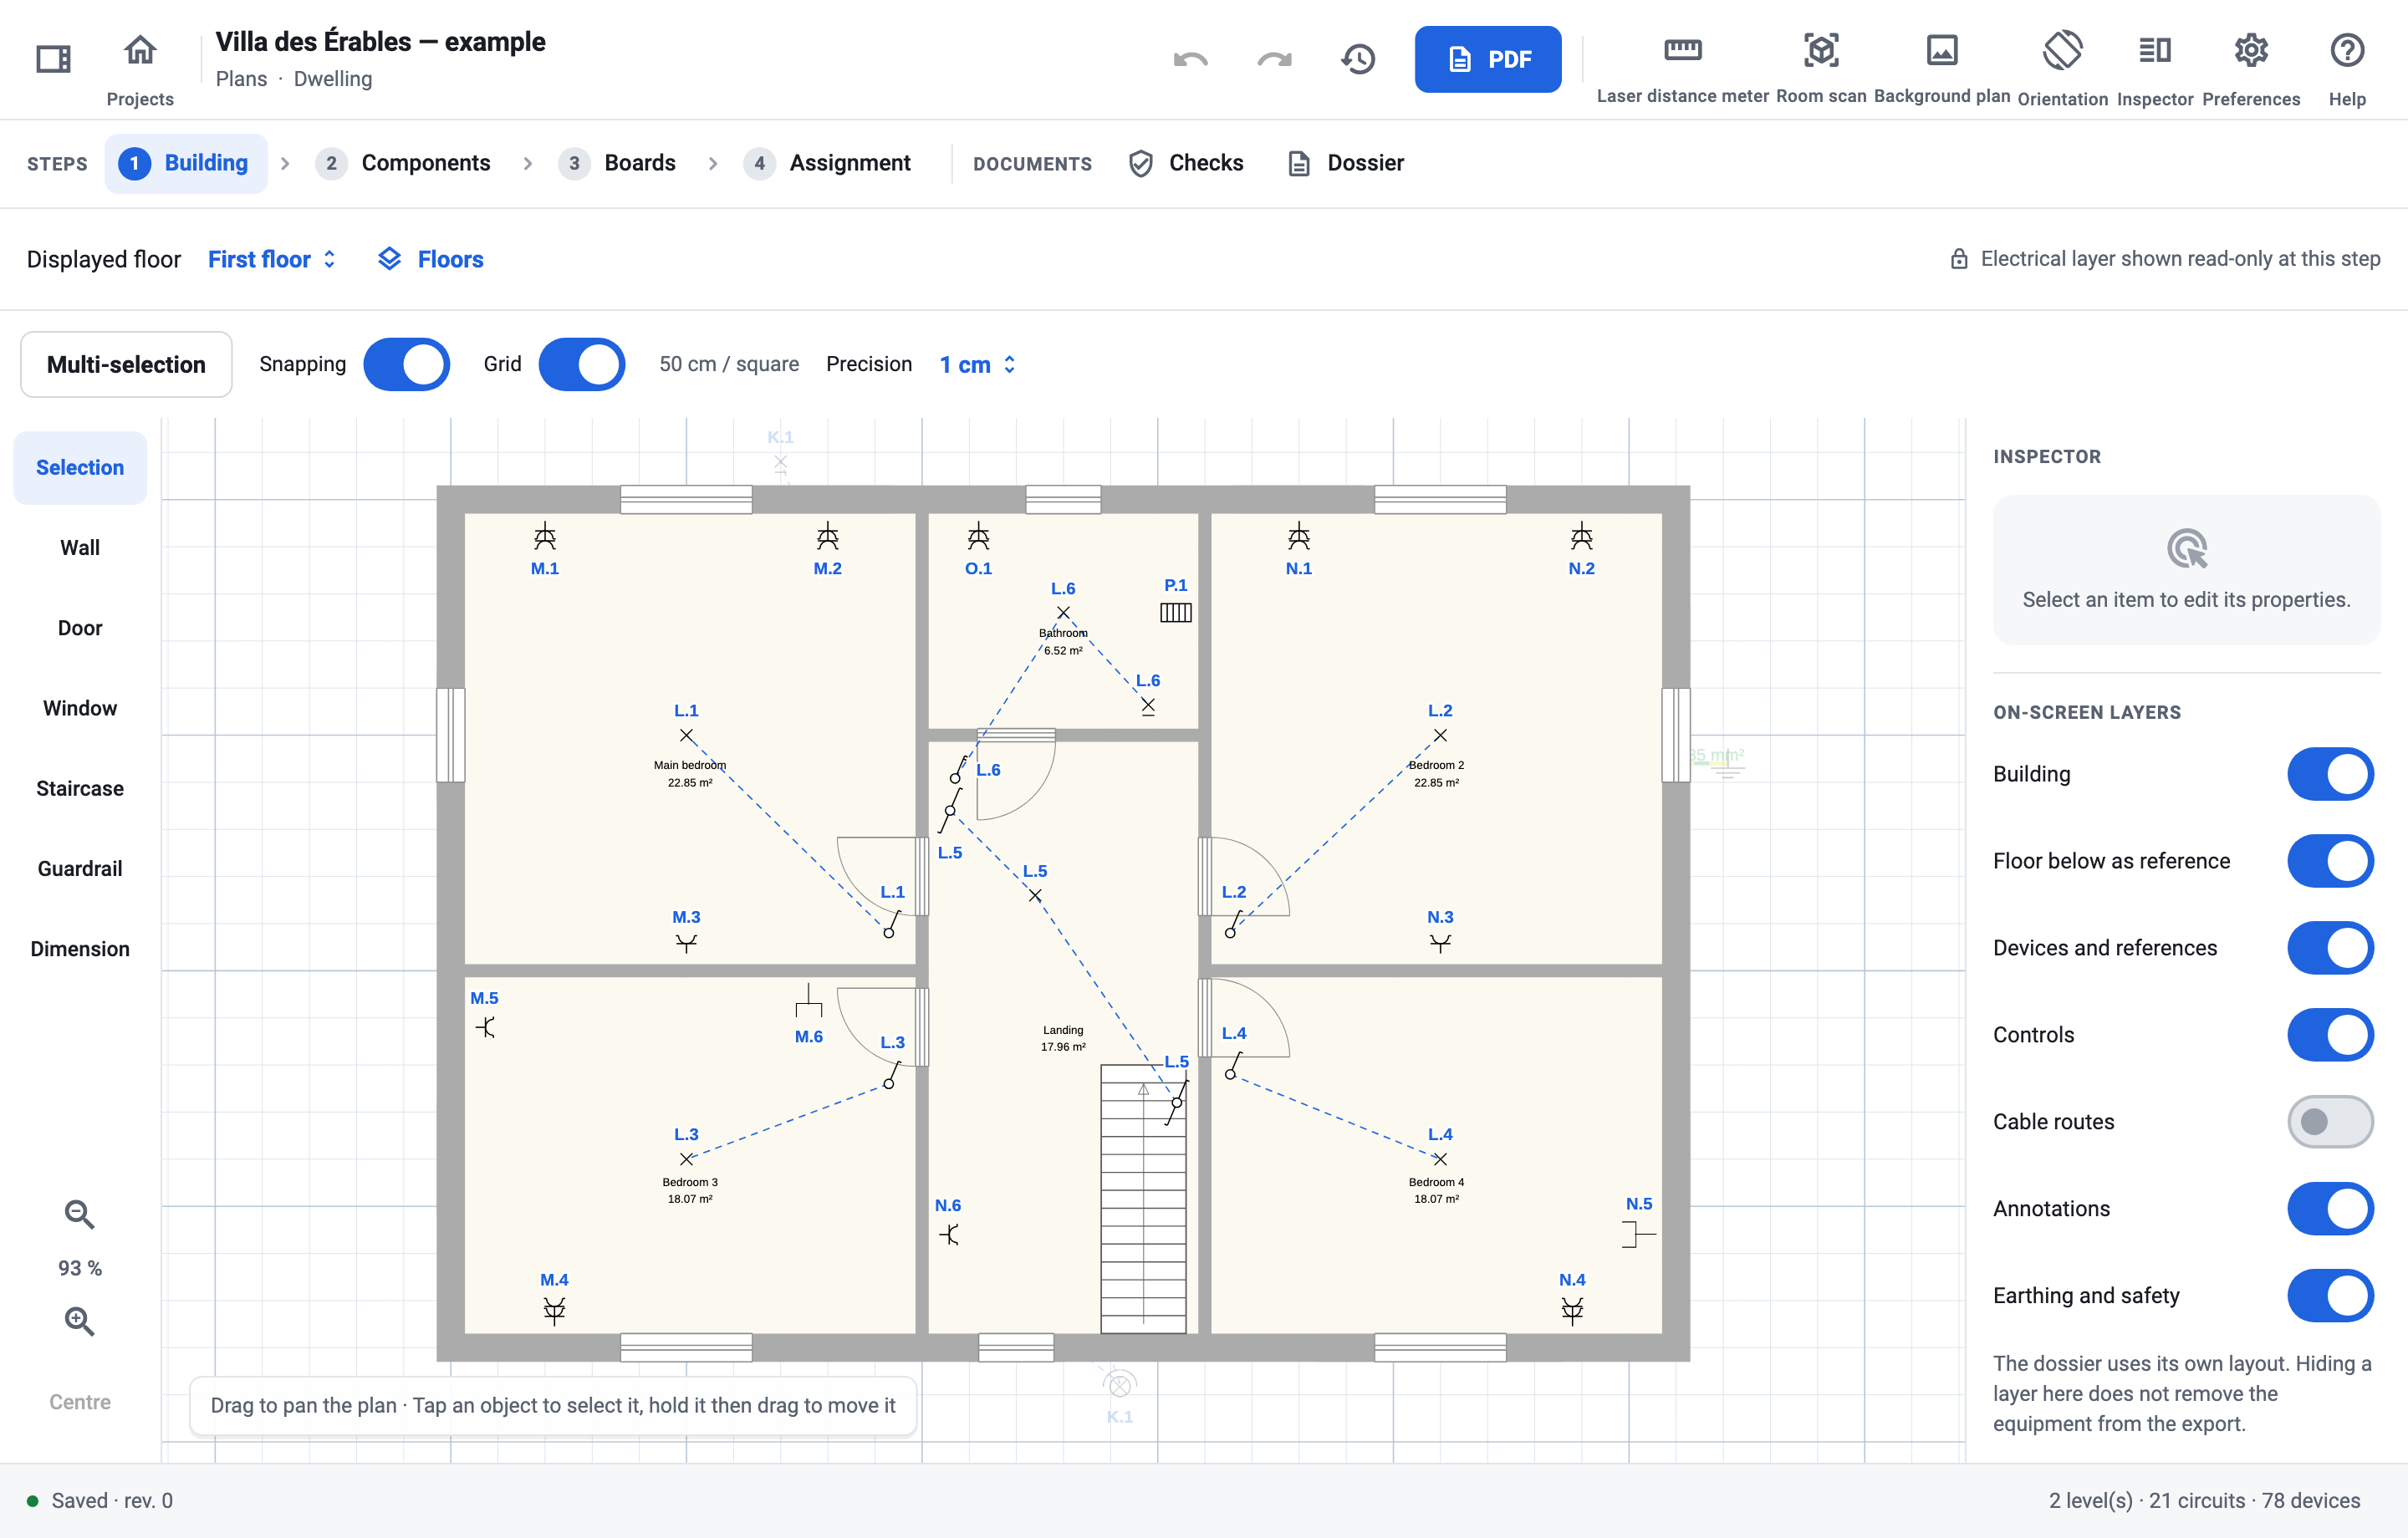Go to Projects home
Viewport: 2408px width, 1538px height.
point(140,66)
